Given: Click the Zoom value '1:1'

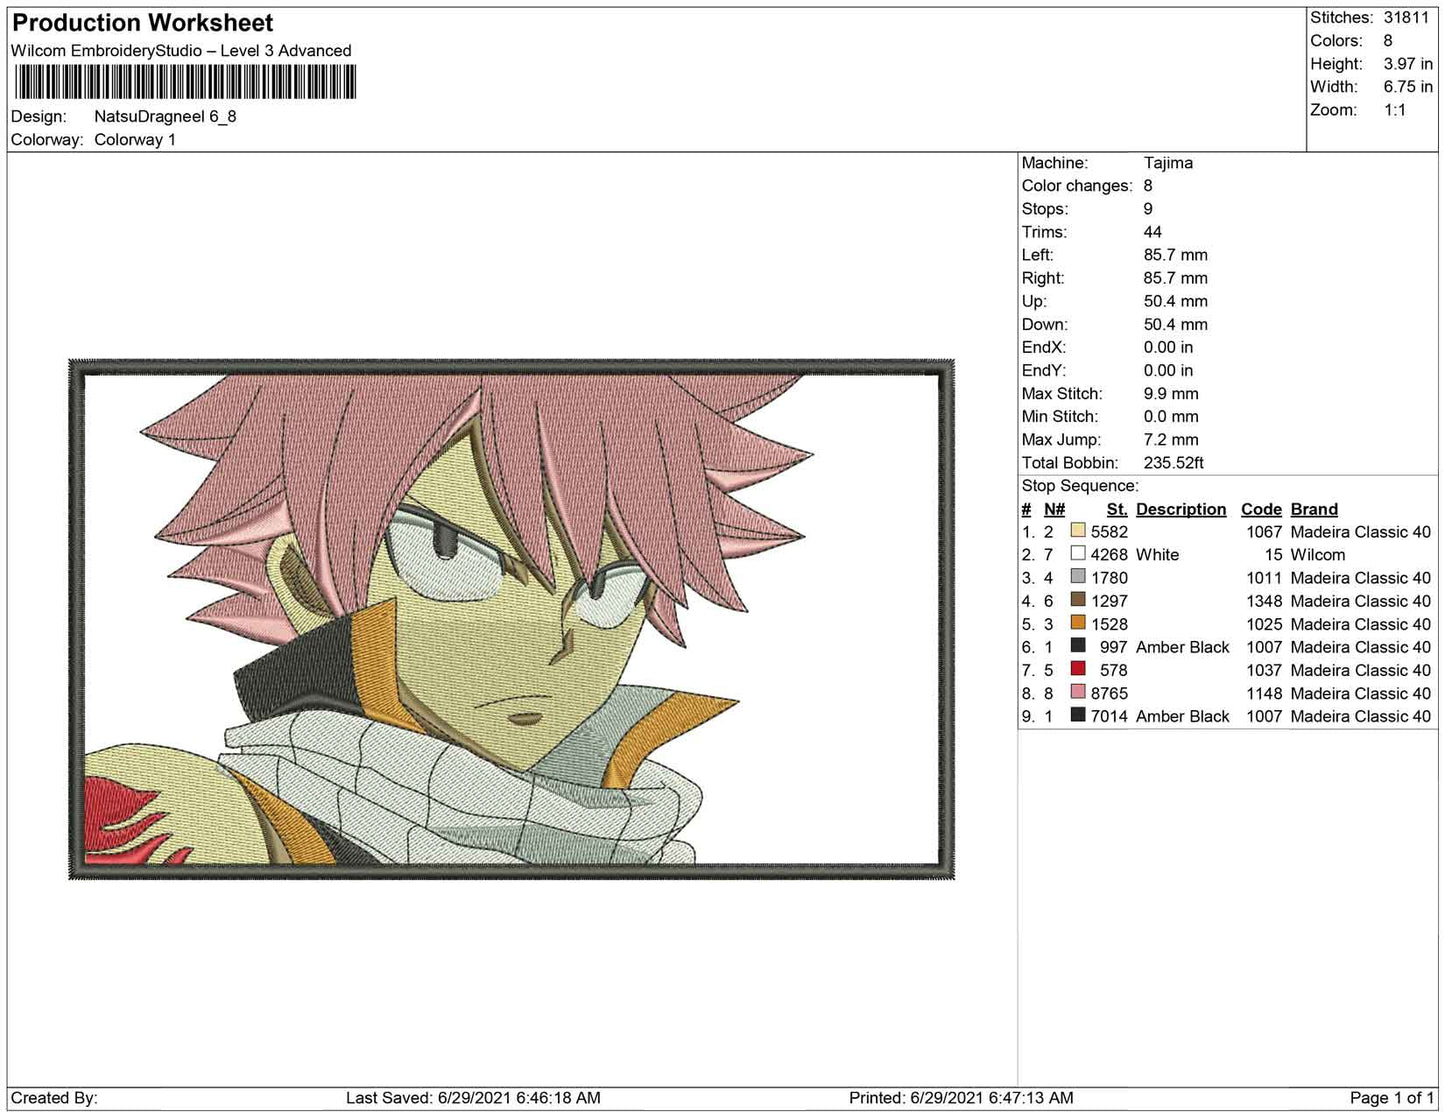Looking at the screenshot, I should tap(1395, 110).
